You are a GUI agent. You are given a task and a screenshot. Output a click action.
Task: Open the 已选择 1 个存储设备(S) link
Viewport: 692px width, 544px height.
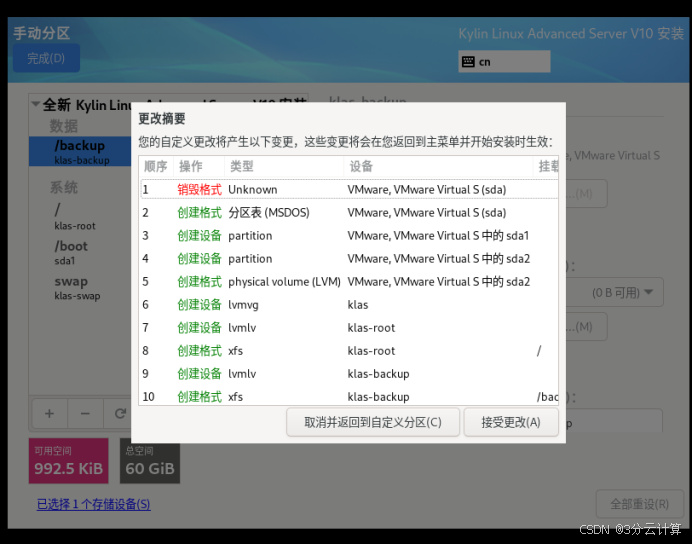93,504
